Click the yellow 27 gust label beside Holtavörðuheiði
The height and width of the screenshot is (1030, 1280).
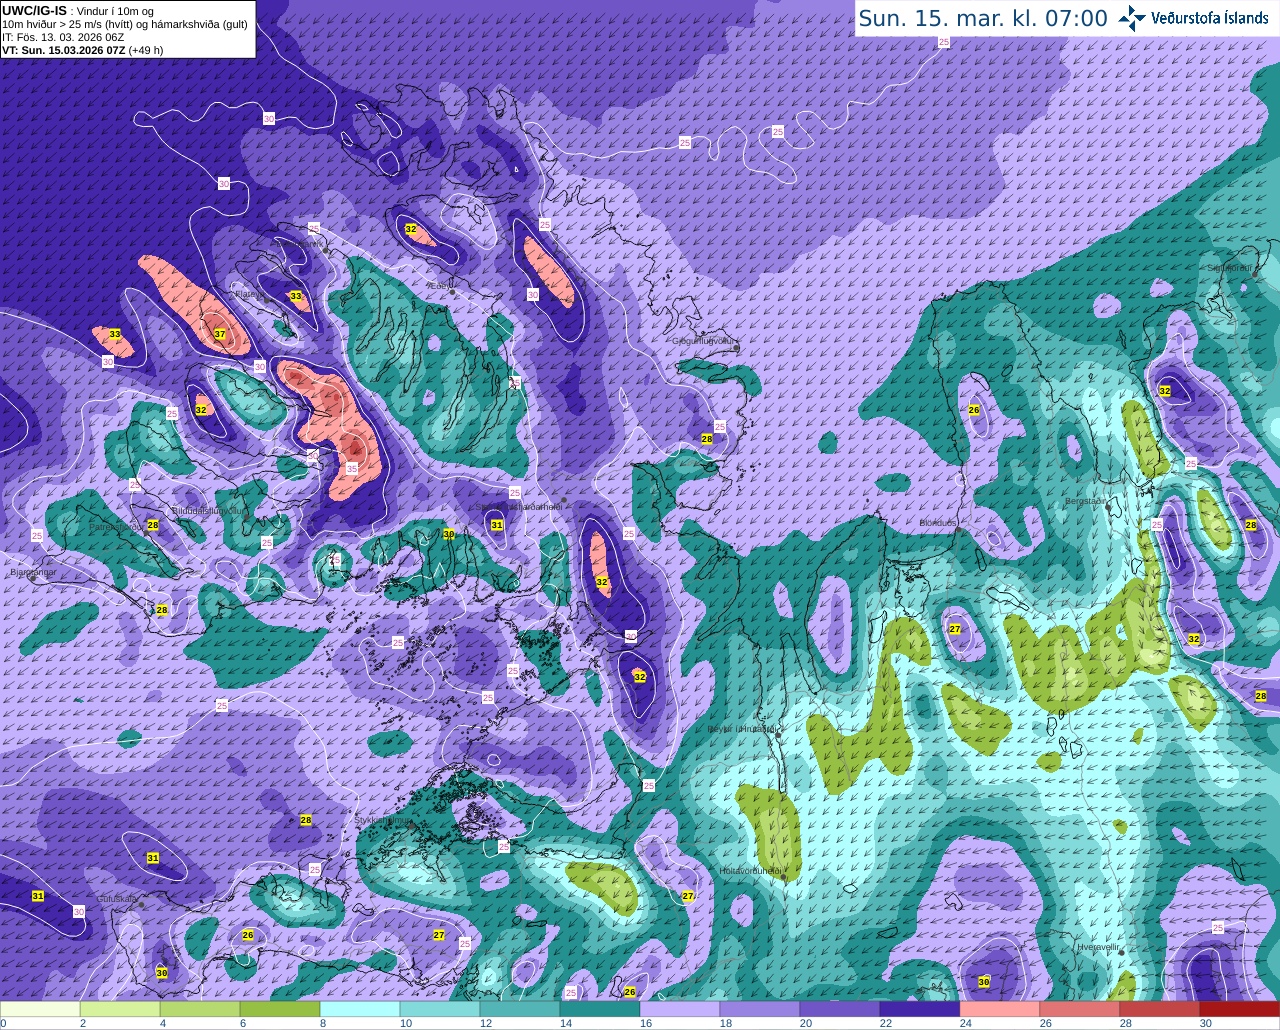click(x=688, y=896)
